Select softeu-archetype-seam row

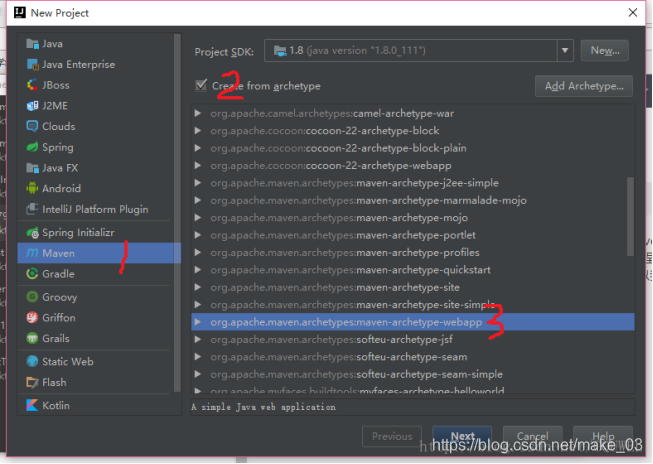413,357
